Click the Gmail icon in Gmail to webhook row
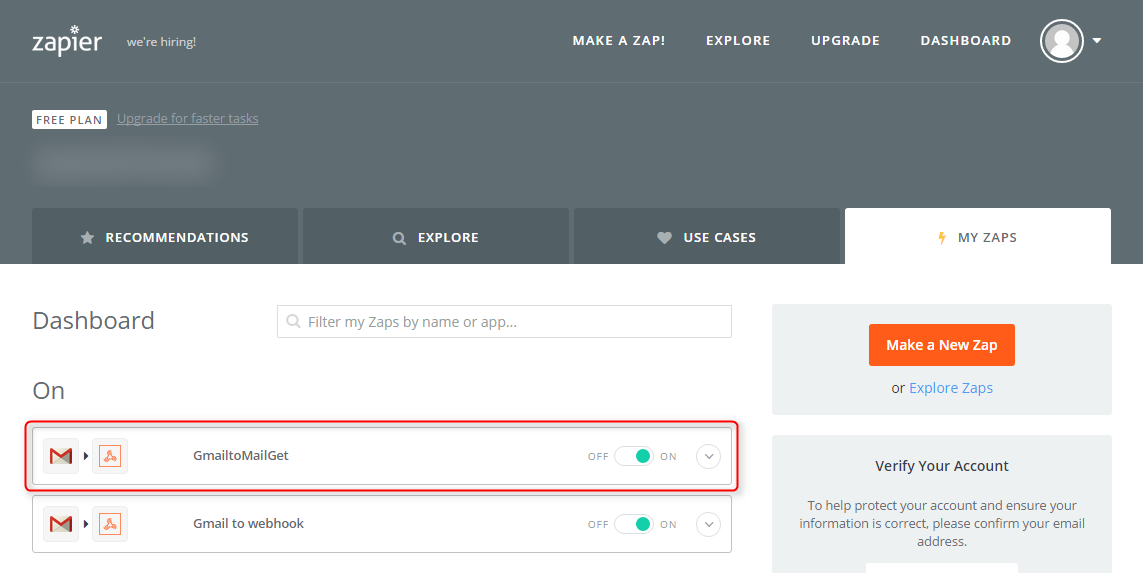Viewport: 1143px width, 573px height. coord(61,524)
